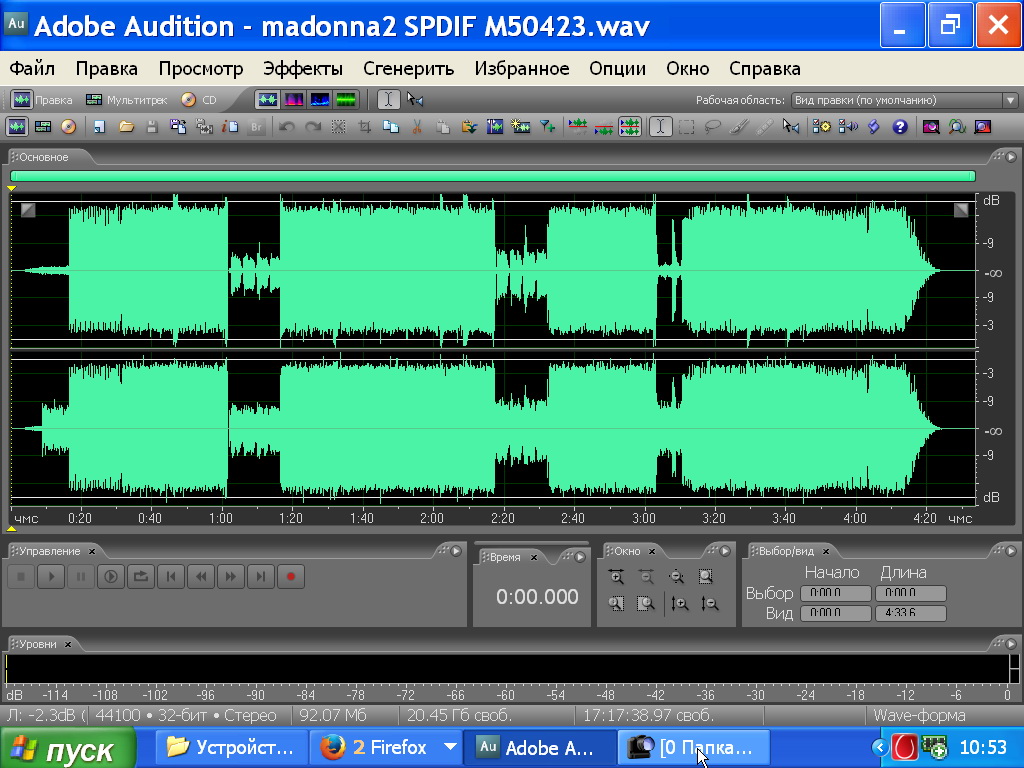Close the Время panel tab
Screen dimensions: 1024x768
pyautogui.click(x=534, y=558)
